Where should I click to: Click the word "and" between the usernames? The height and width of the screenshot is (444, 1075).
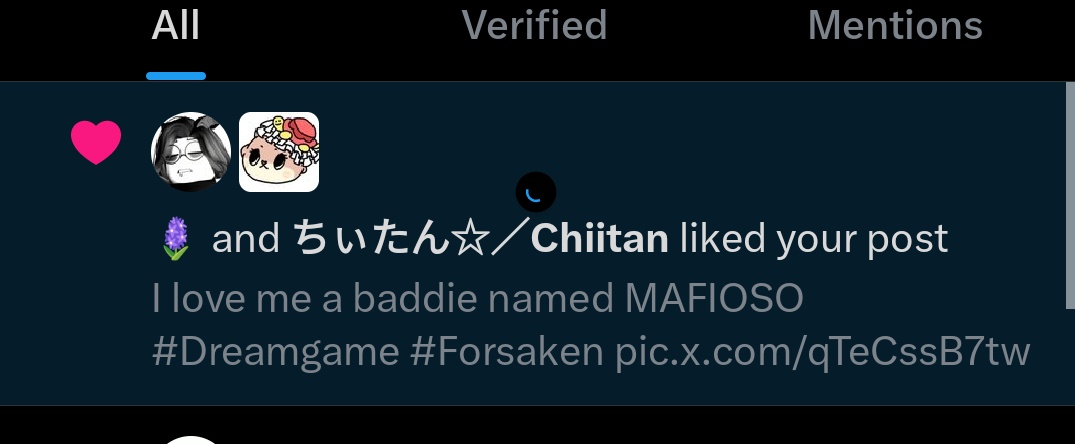pyautogui.click(x=245, y=239)
